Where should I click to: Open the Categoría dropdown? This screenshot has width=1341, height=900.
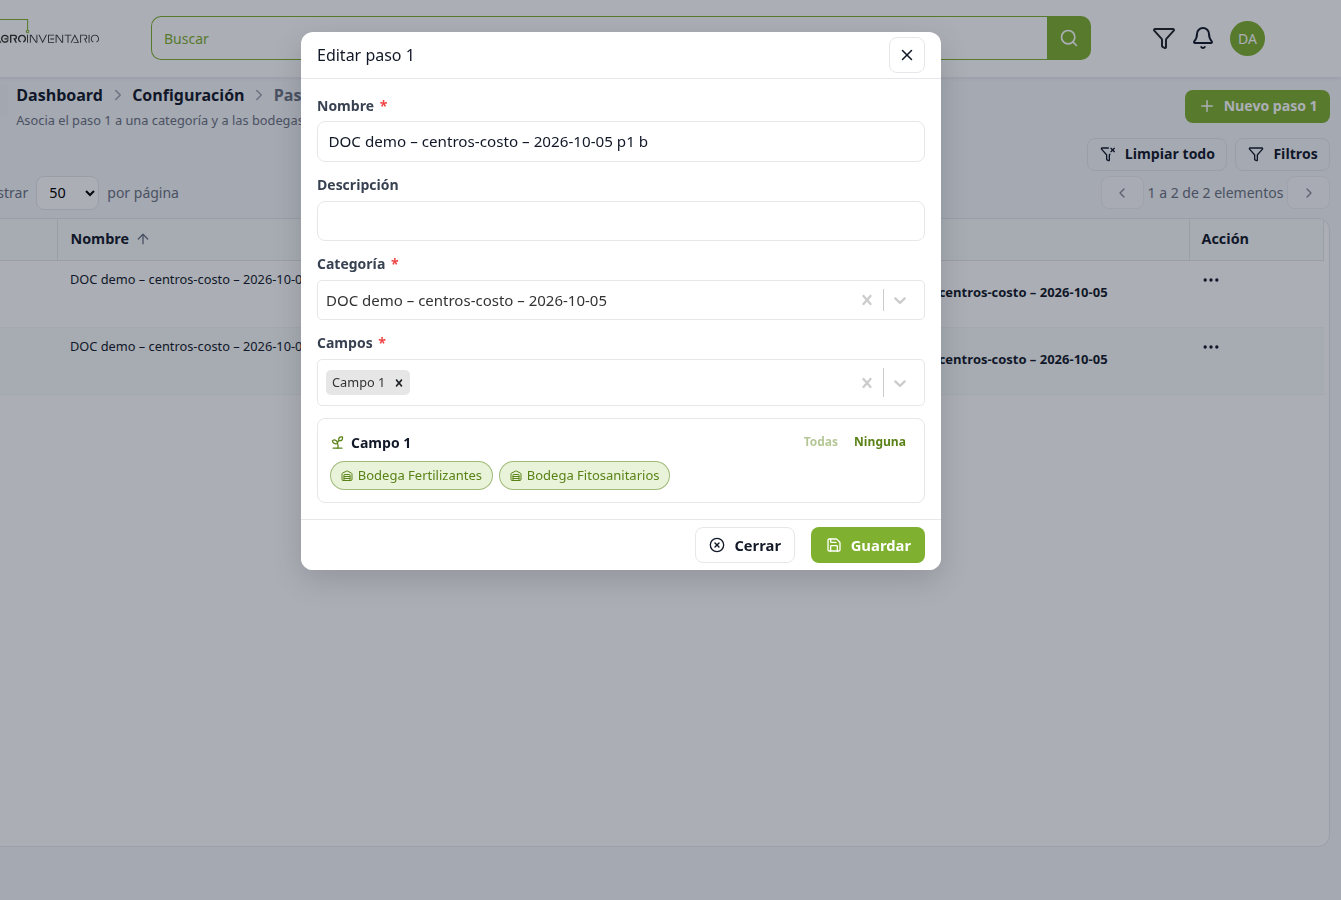900,300
